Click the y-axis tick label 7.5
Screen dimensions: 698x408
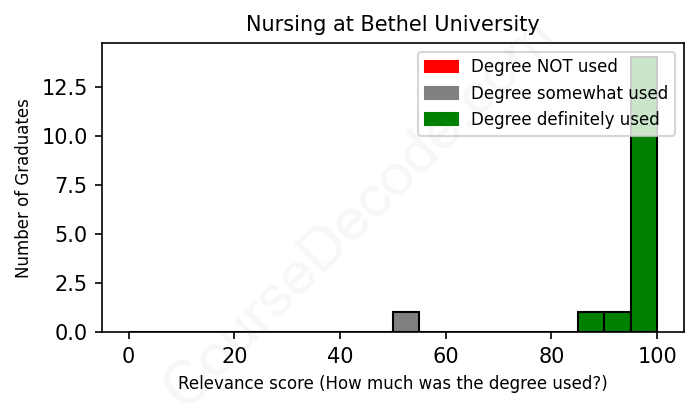(x=73, y=185)
